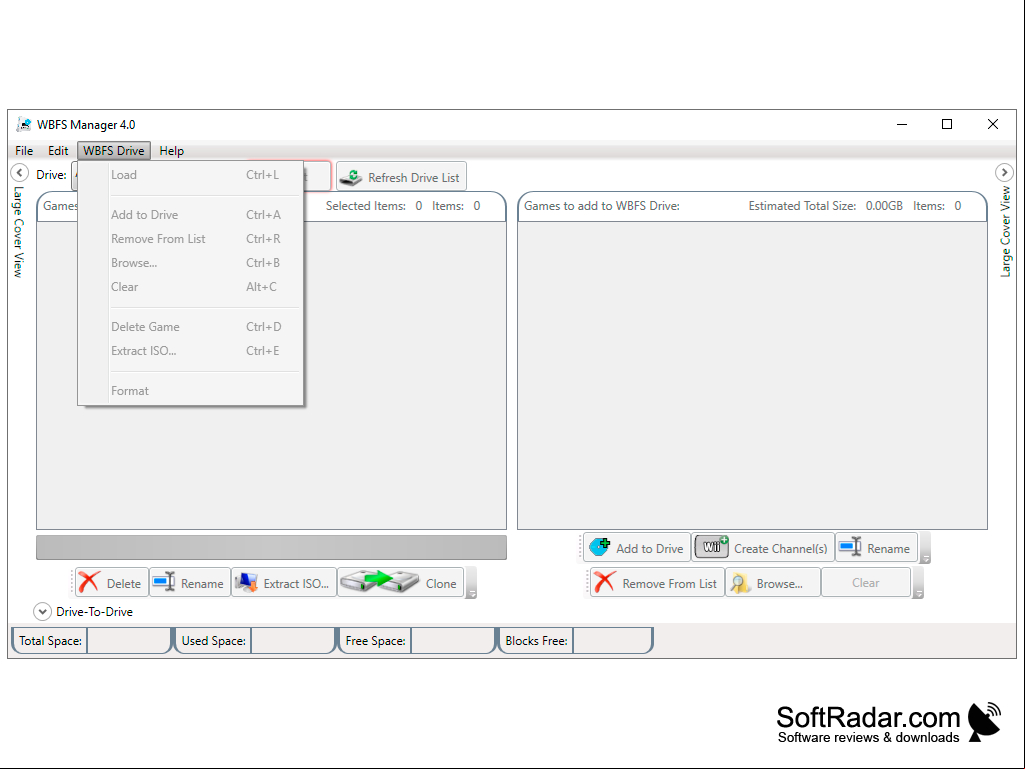The width and height of the screenshot is (1025, 769).
Task: Open the overflow arrow beside the right Rename button
Action: point(925,548)
